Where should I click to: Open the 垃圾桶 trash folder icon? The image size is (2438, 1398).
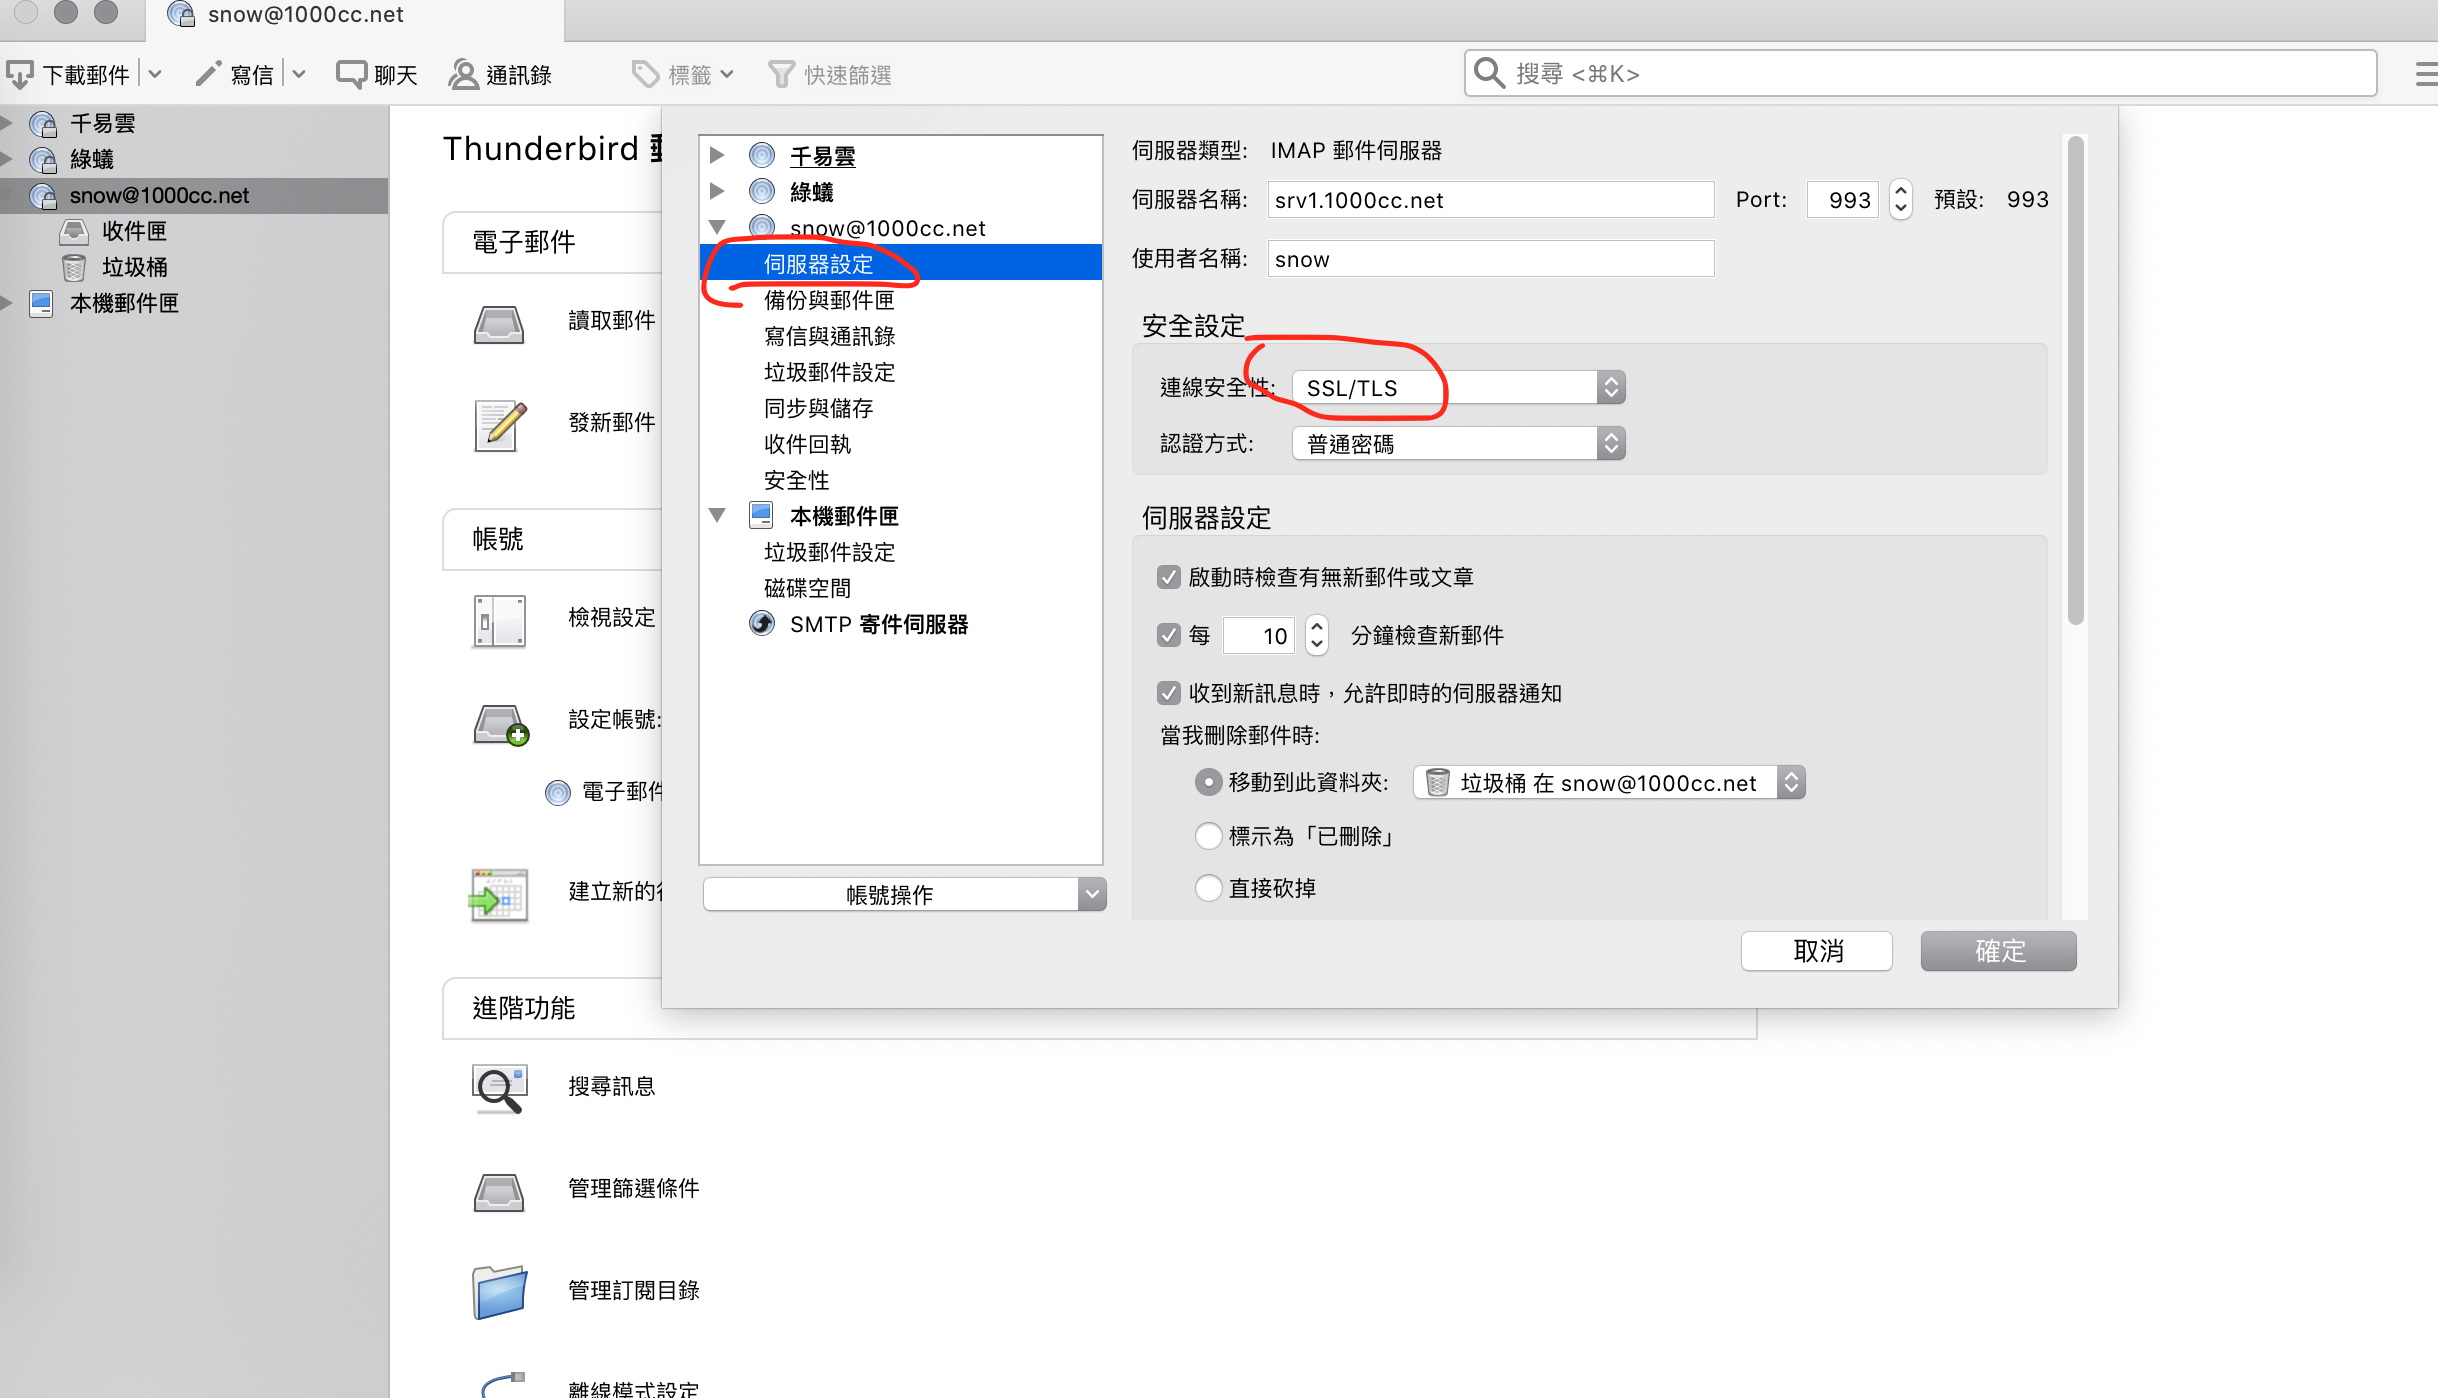click(74, 268)
